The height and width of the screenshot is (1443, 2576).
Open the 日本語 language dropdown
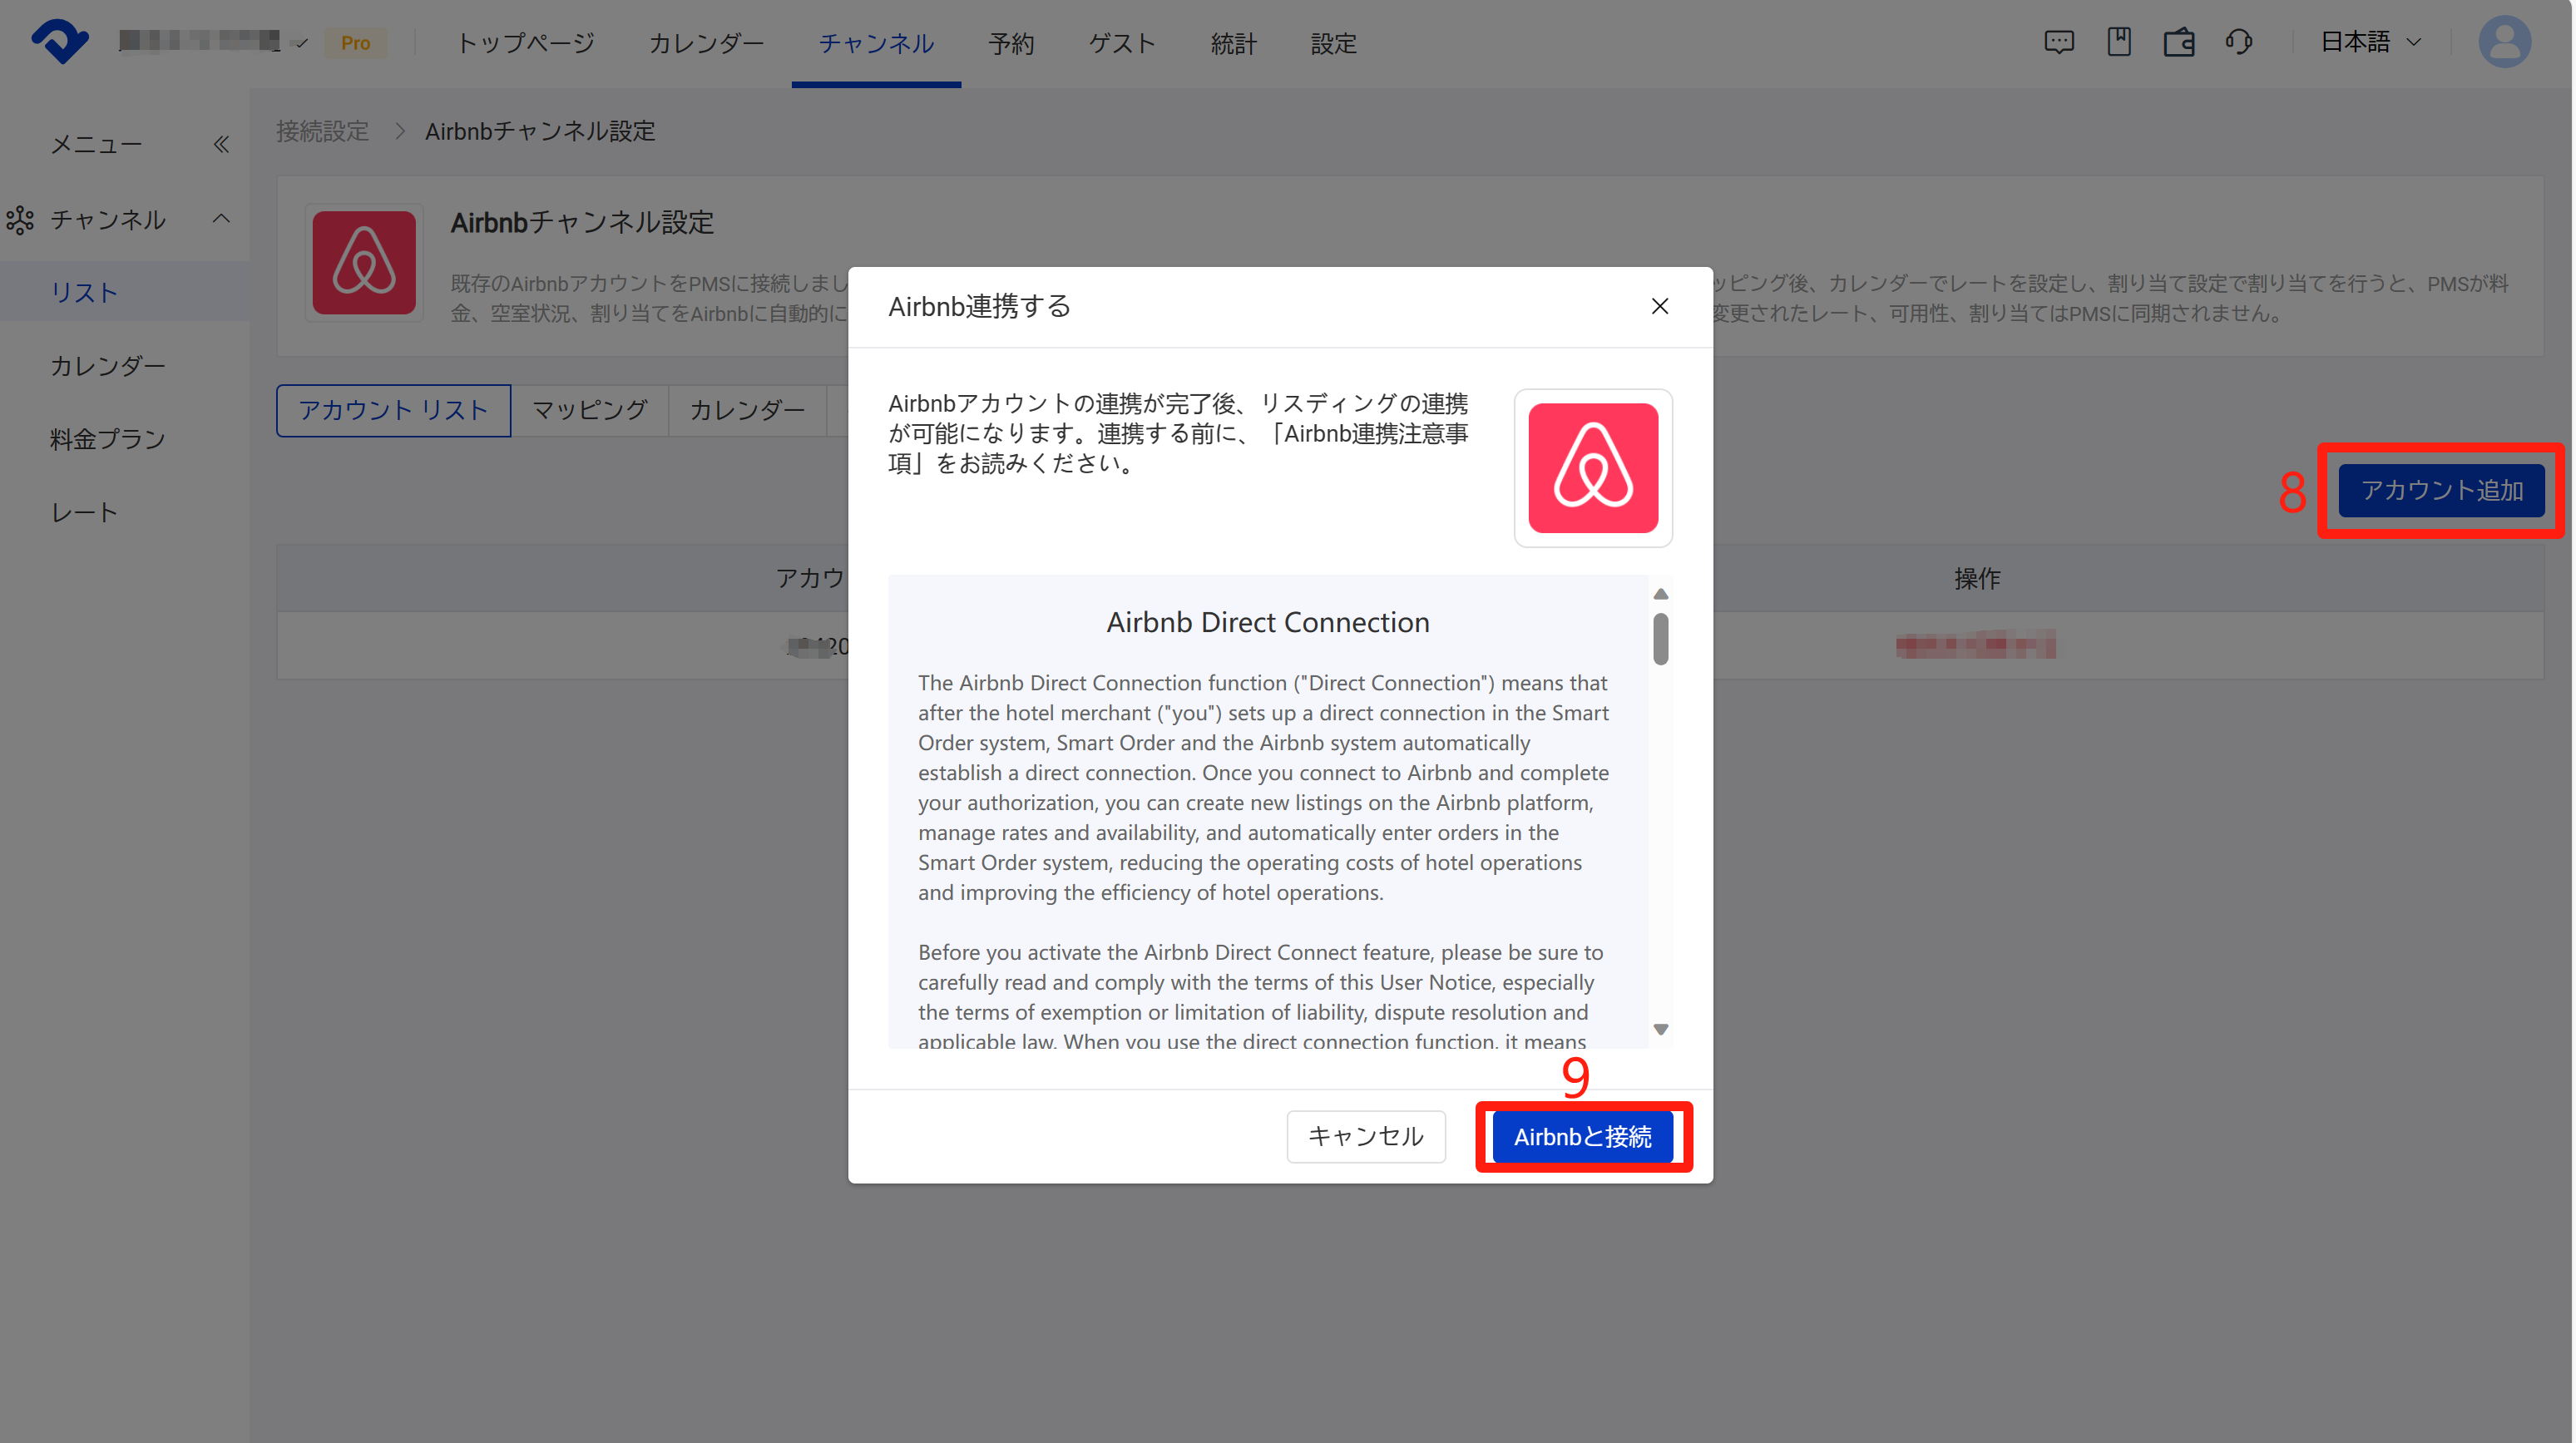[2370, 42]
